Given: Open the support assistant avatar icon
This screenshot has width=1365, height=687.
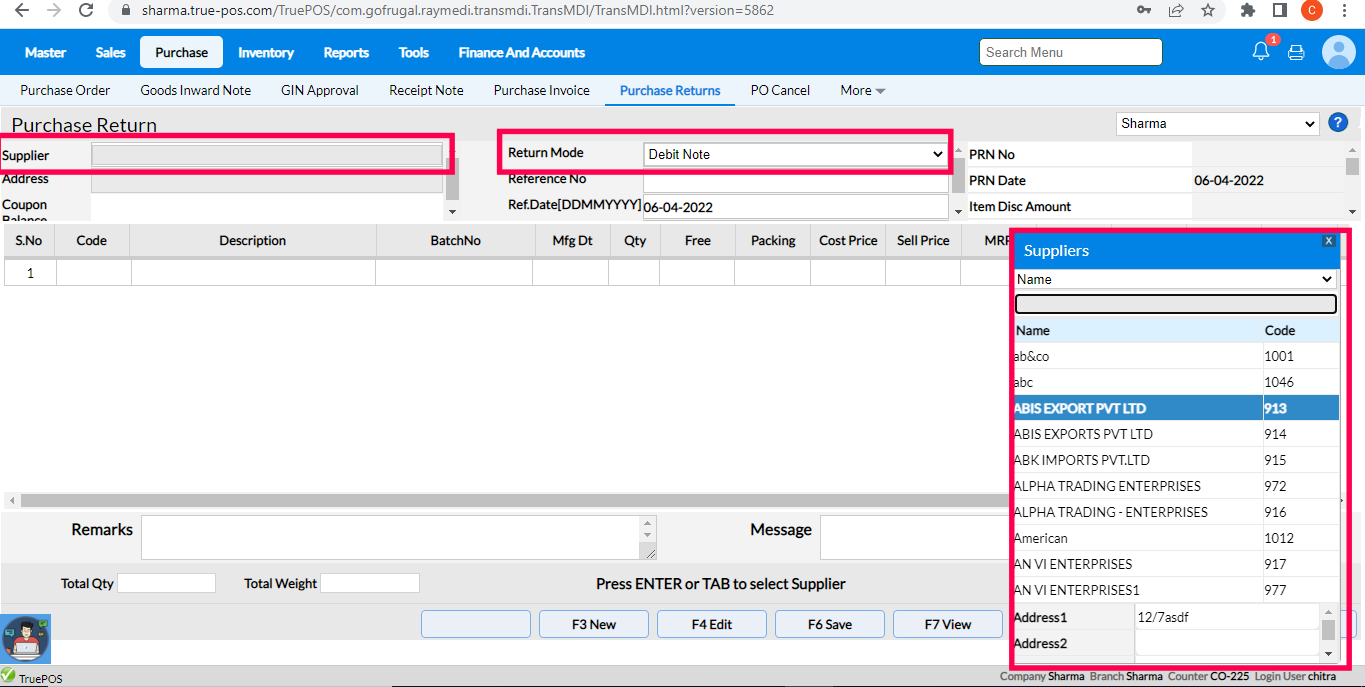Looking at the screenshot, I should pos(26,640).
